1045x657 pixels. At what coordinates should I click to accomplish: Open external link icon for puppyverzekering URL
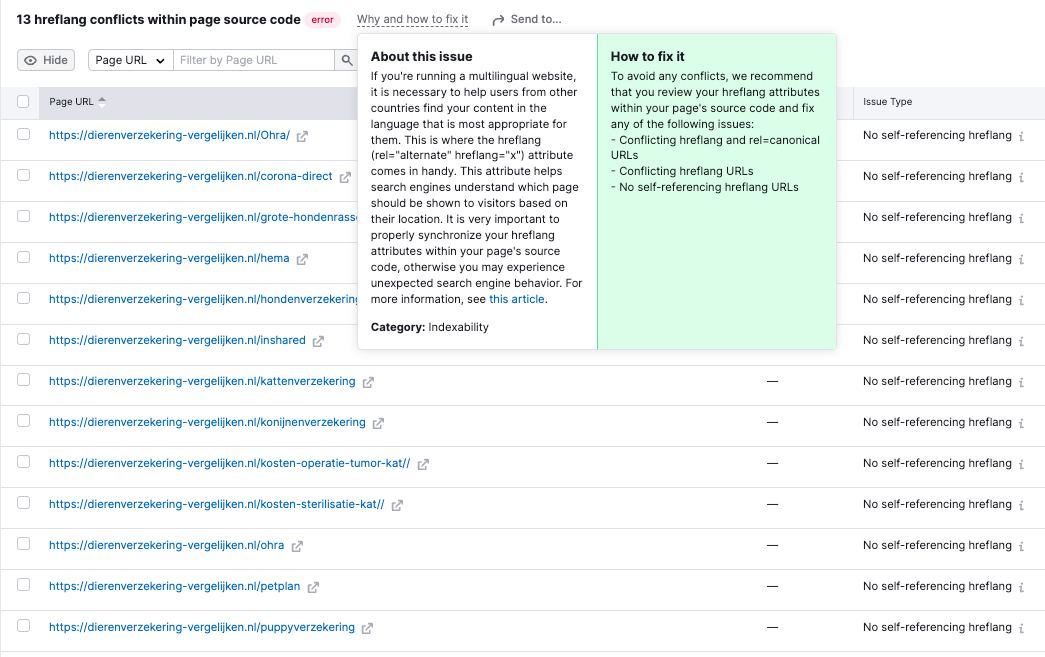[x=367, y=628]
